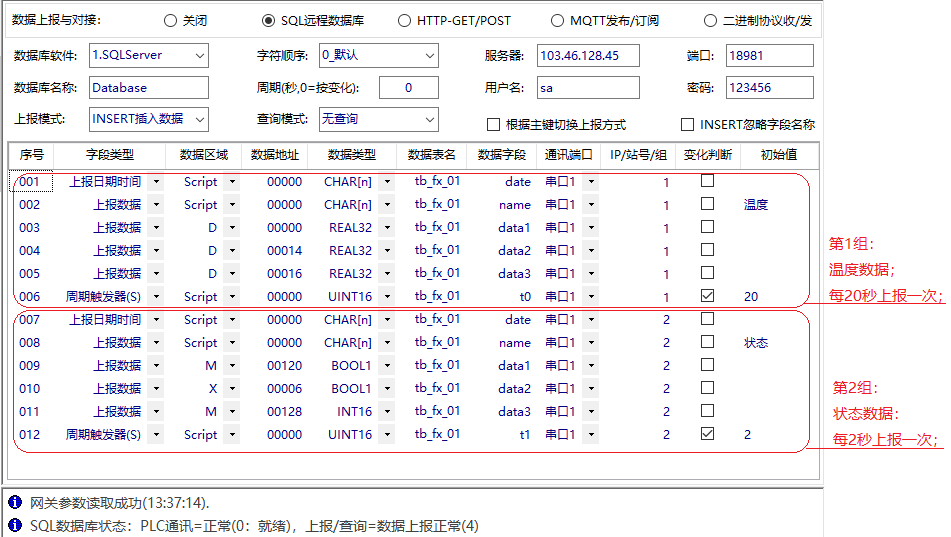Choose the HTTP-GET/POST reporting mode
The width and height of the screenshot is (951, 537).
tap(404, 20)
